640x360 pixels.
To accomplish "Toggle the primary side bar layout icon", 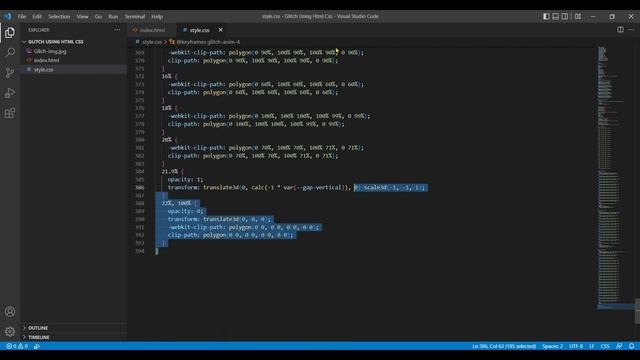I will click(x=546, y=16).
